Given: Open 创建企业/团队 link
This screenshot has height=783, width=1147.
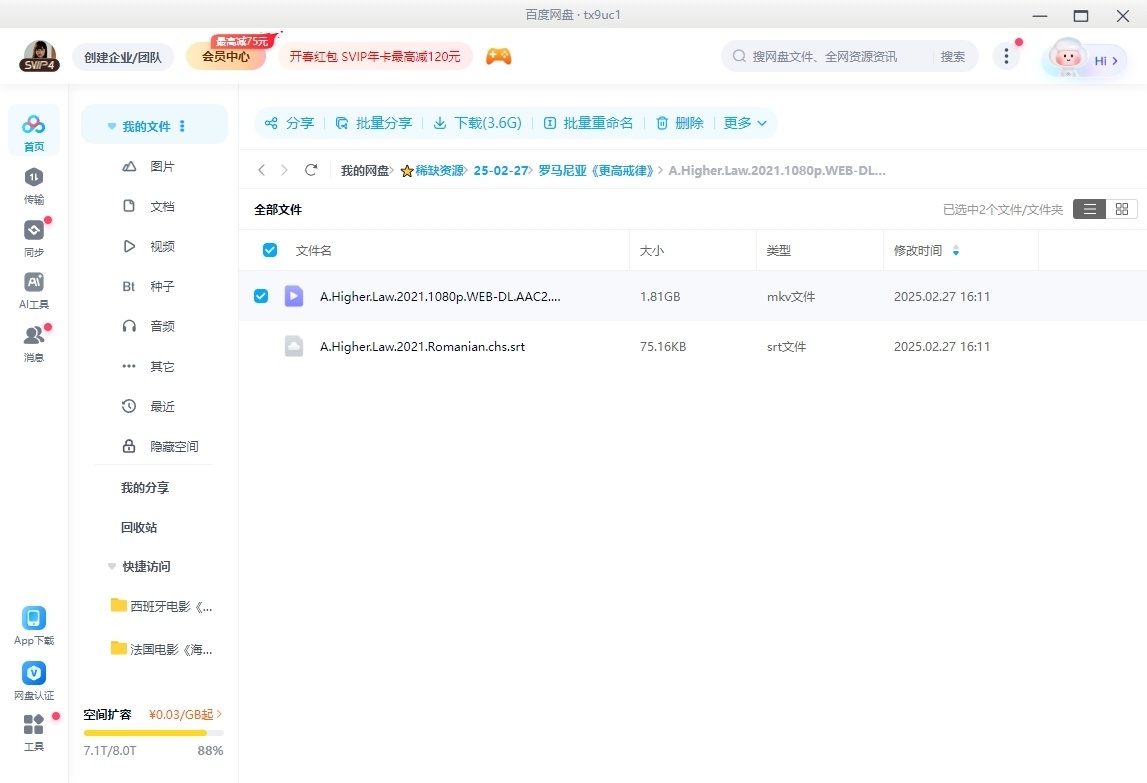Looking at the screenshot, I should [x=123, y=57].
